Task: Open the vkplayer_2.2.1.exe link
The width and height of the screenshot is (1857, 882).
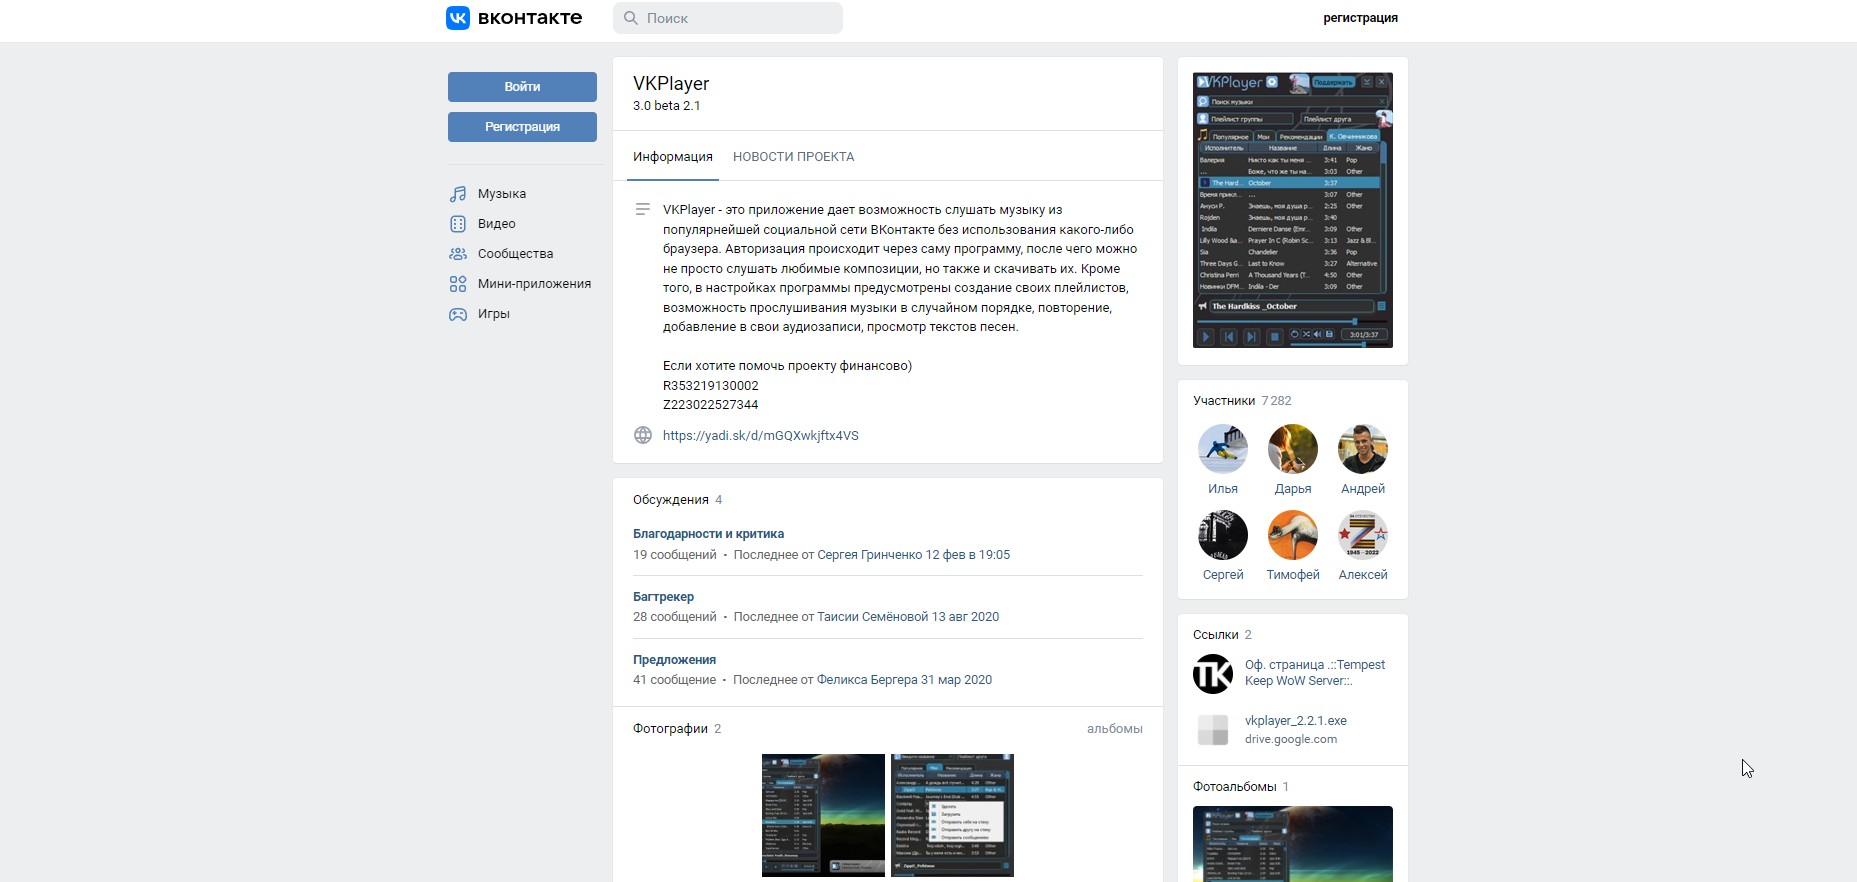Action: coord(1296,721)
